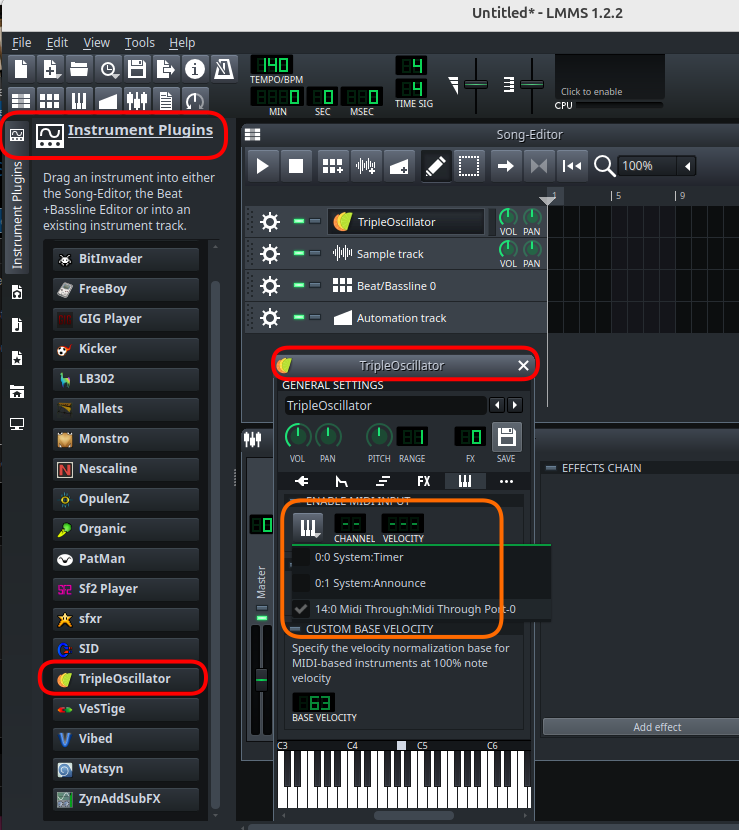Add automation track in Song-Editor

(x=399, y=166)
